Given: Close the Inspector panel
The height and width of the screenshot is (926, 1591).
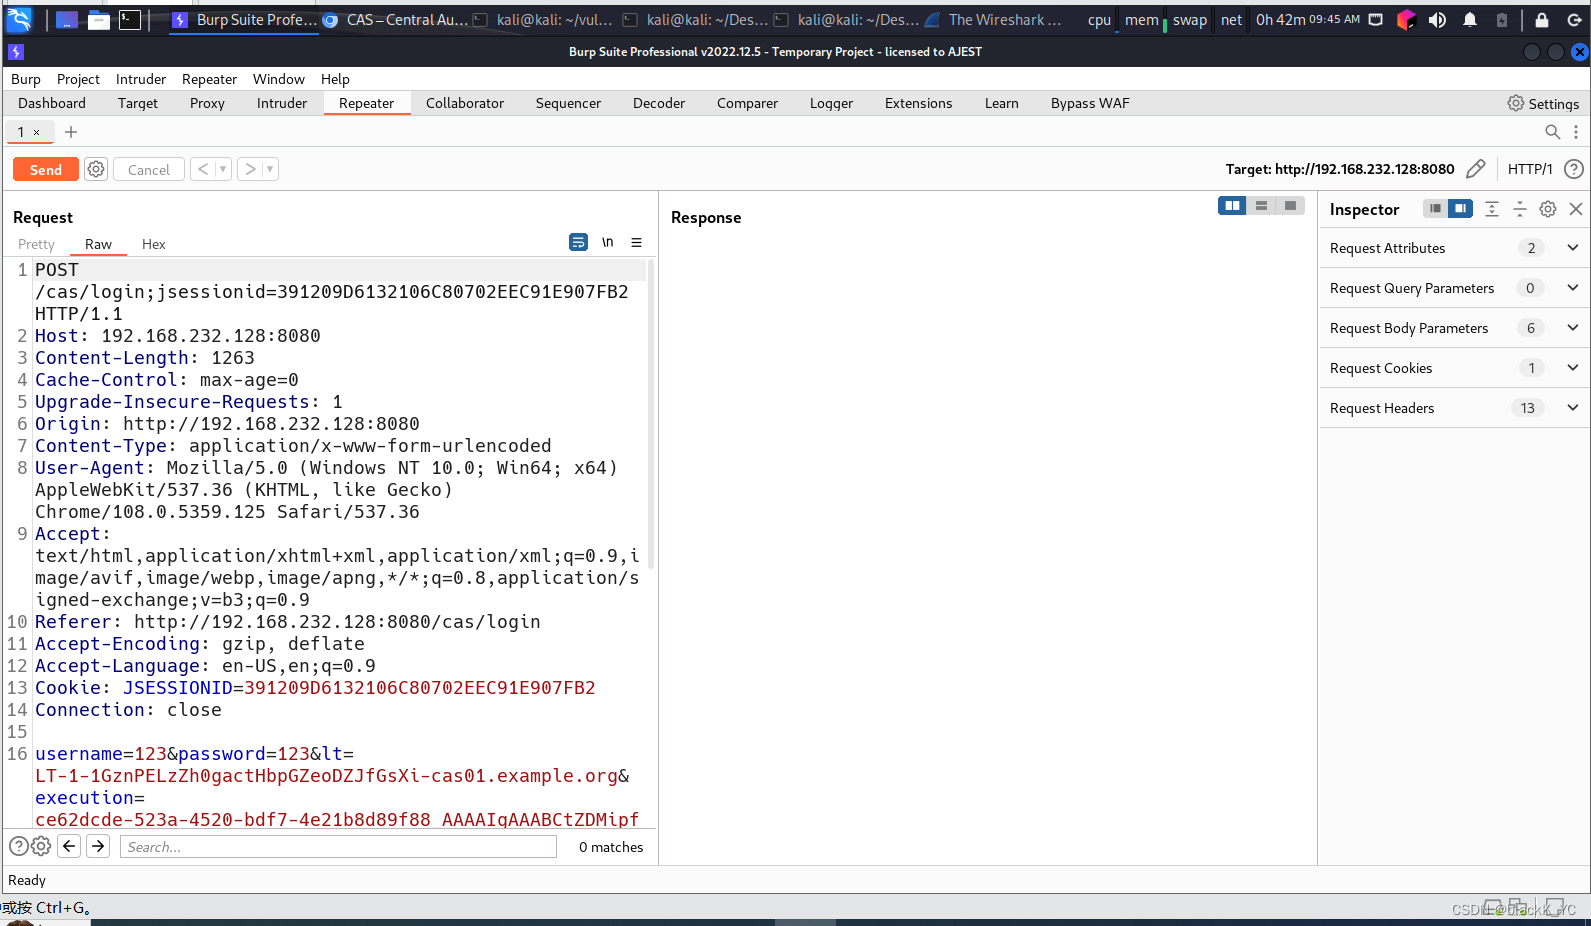Looking at the screenshot, I should pos(1576,208).
